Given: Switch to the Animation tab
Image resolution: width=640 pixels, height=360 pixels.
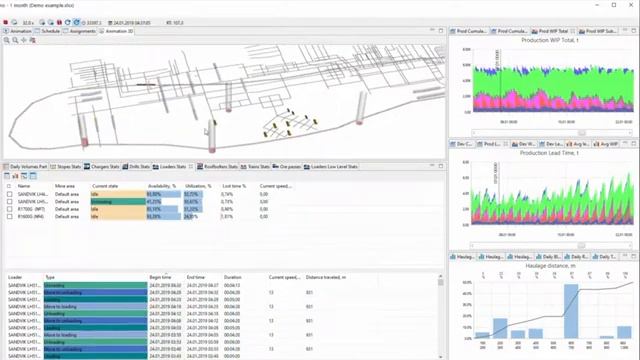Looking at the screenshot, I should (18, 31).
